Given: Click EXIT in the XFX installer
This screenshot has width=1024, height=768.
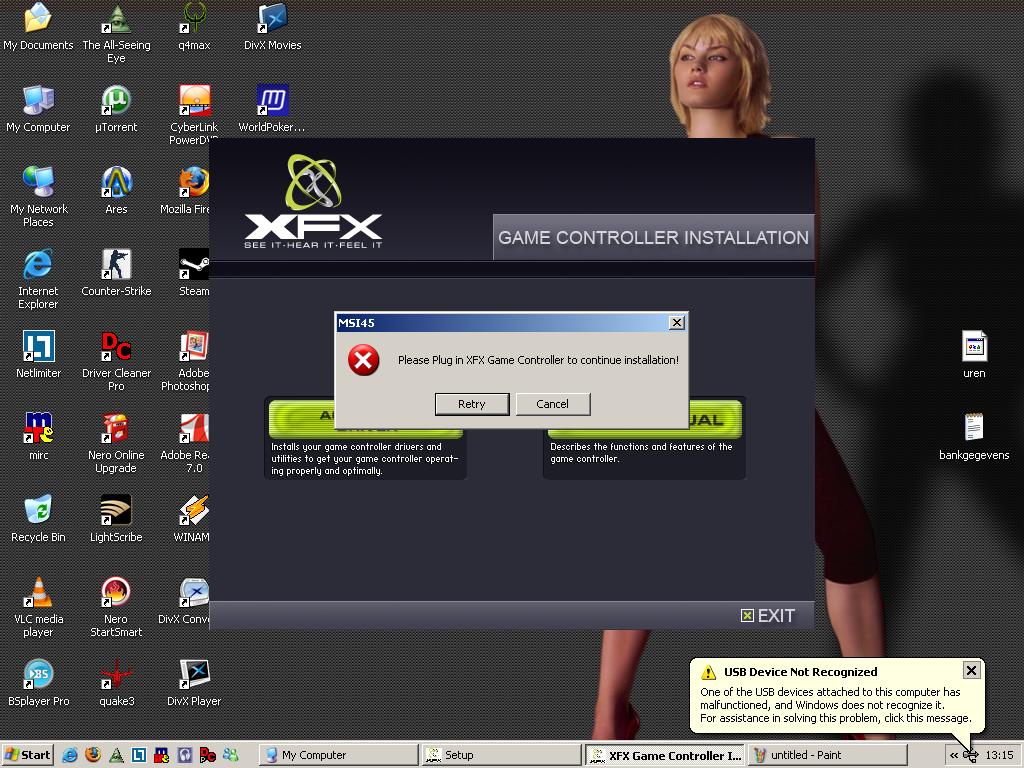Looking at the screenshot, I should pos(768,616).
